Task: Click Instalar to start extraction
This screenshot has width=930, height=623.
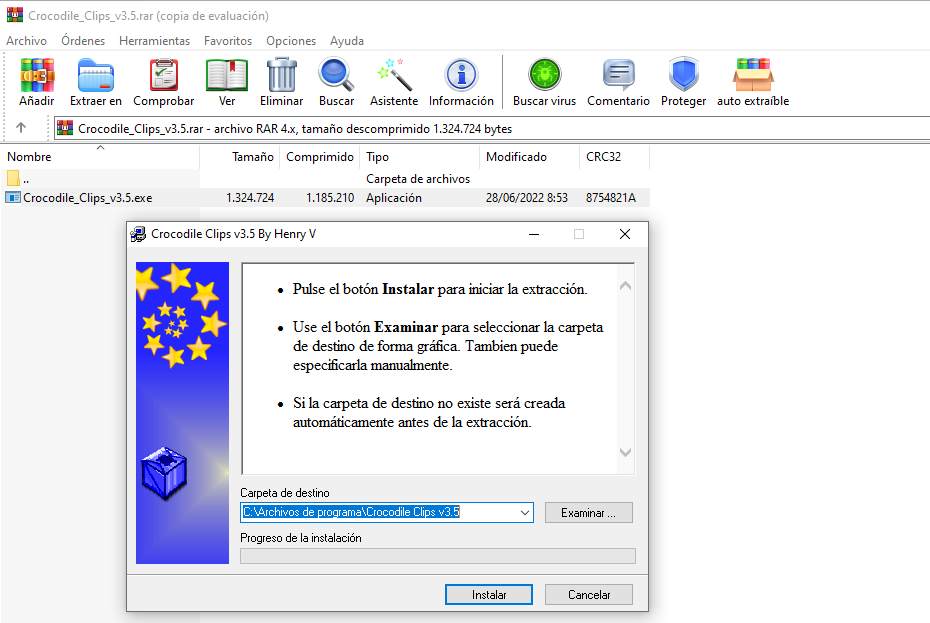Action: (488, 594)
